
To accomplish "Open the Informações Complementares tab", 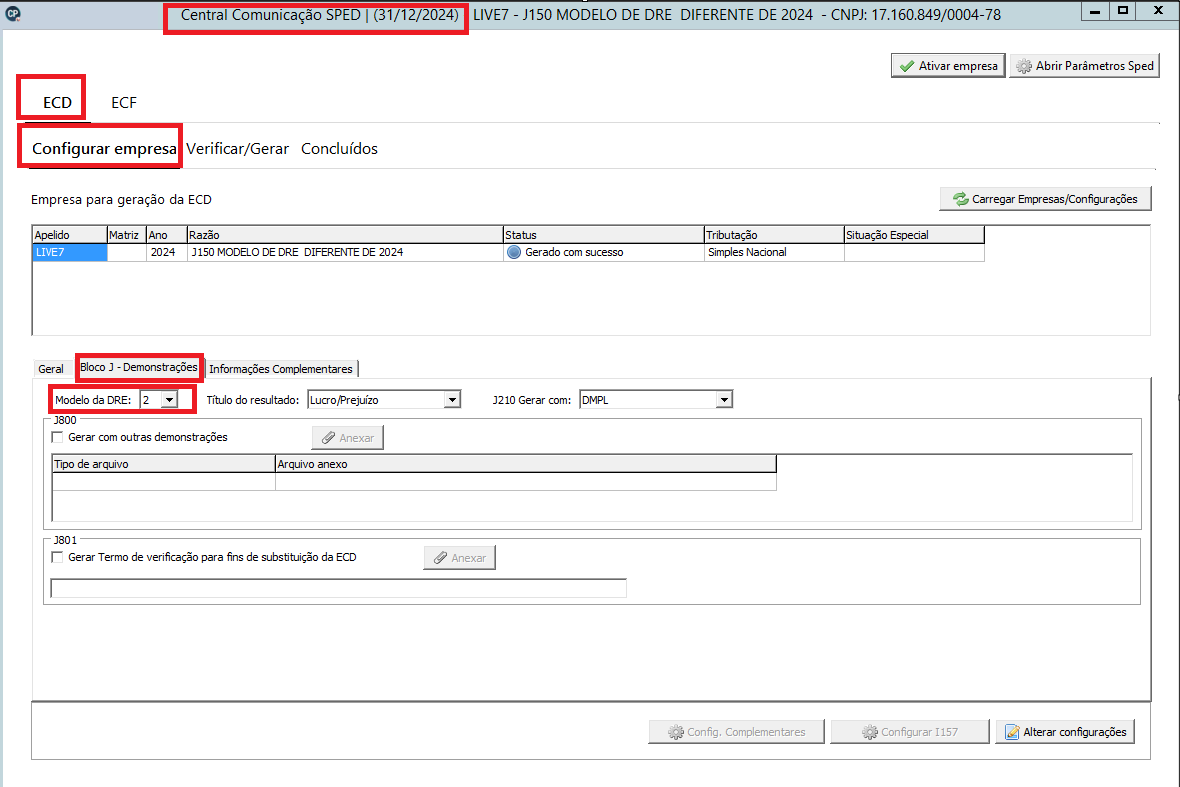I will point(281,369).
